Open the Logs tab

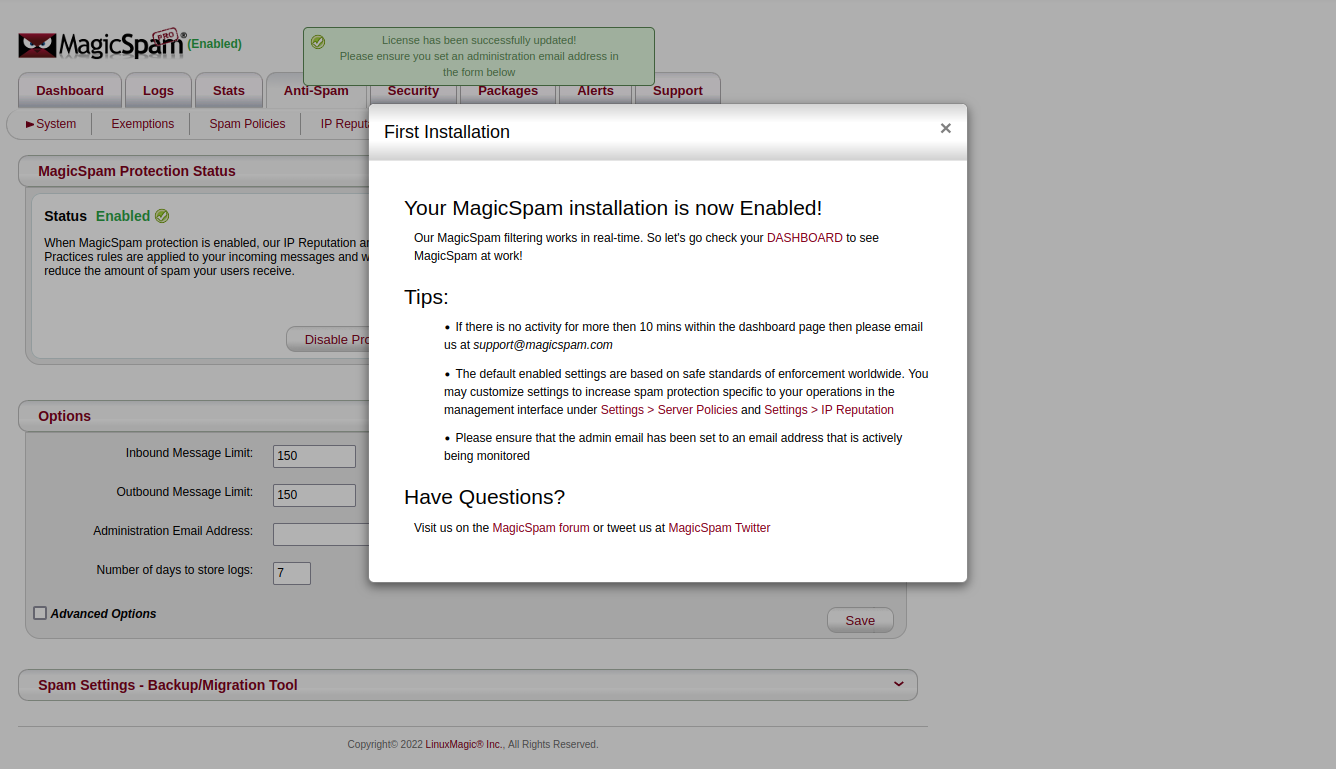pyautogui.click(x=158, y=90)
